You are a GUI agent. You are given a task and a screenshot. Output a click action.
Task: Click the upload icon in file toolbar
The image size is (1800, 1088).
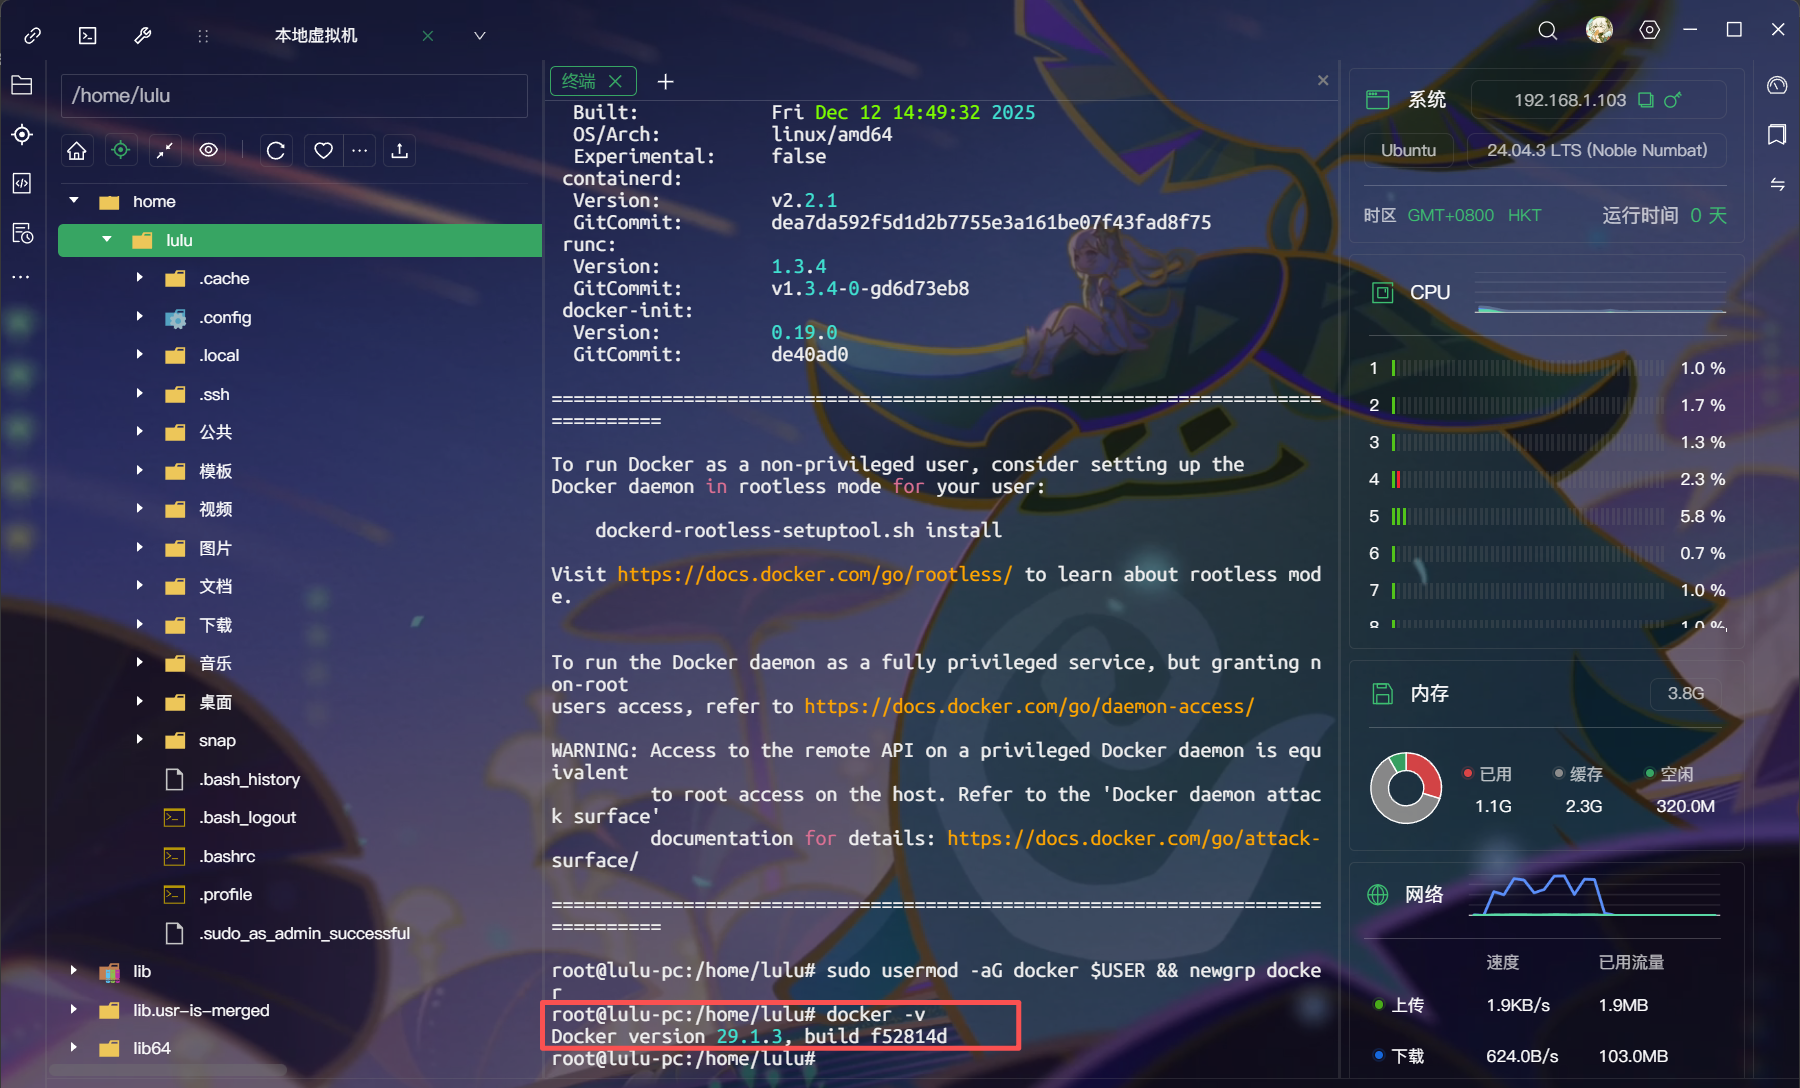pos(400,151)
